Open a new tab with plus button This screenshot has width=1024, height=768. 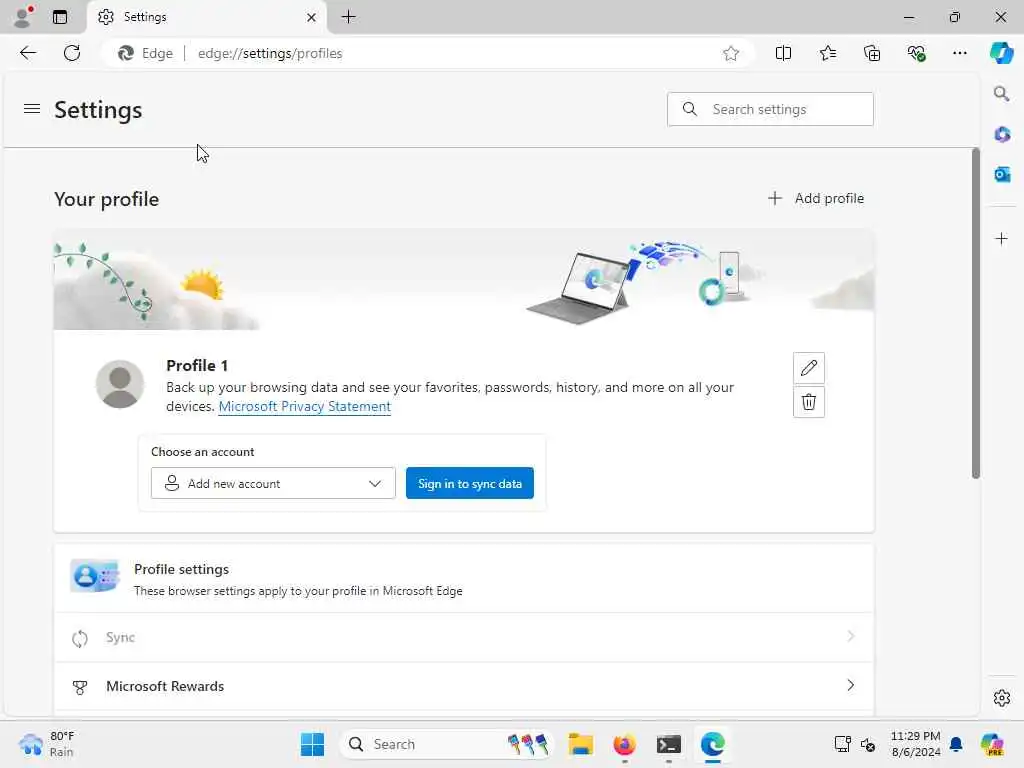coord(349,17)
